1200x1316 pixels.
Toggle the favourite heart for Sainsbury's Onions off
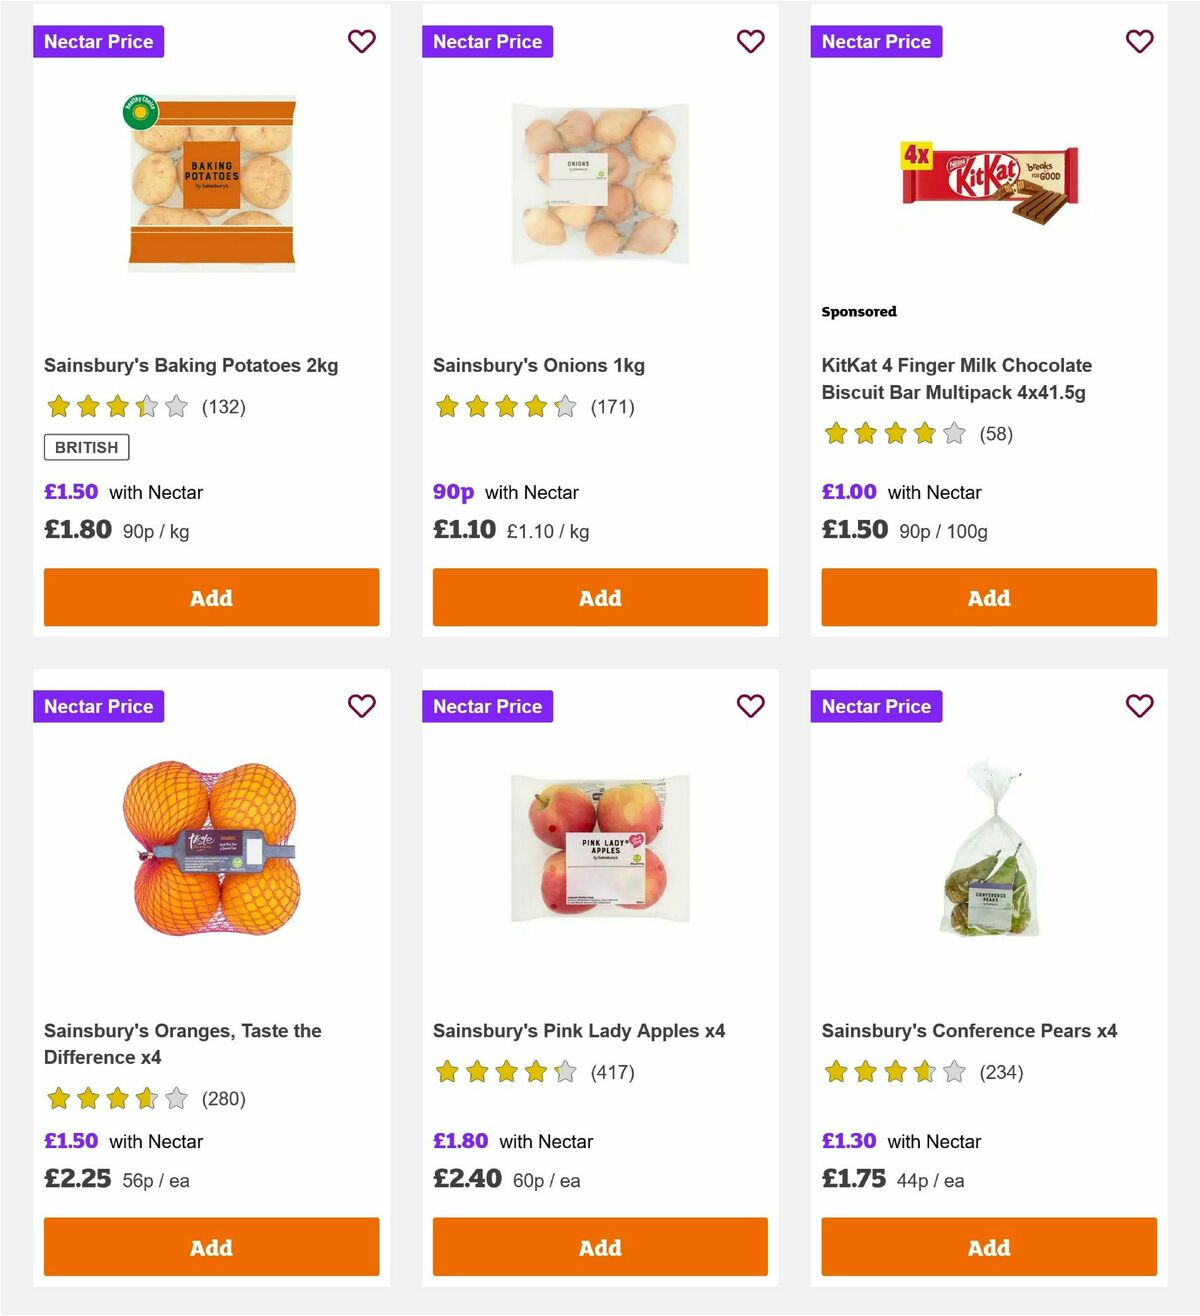tap(750, 41)
